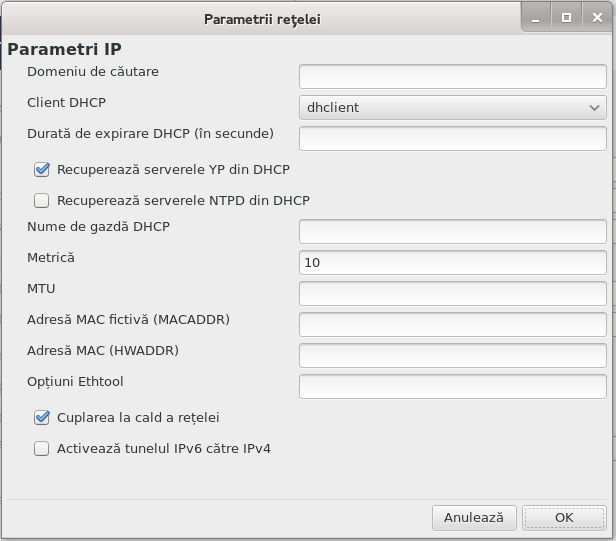Viewport: 616px width, 541px height.
Task: Click the Metrică field showing 10
Action: click(453, 262)
